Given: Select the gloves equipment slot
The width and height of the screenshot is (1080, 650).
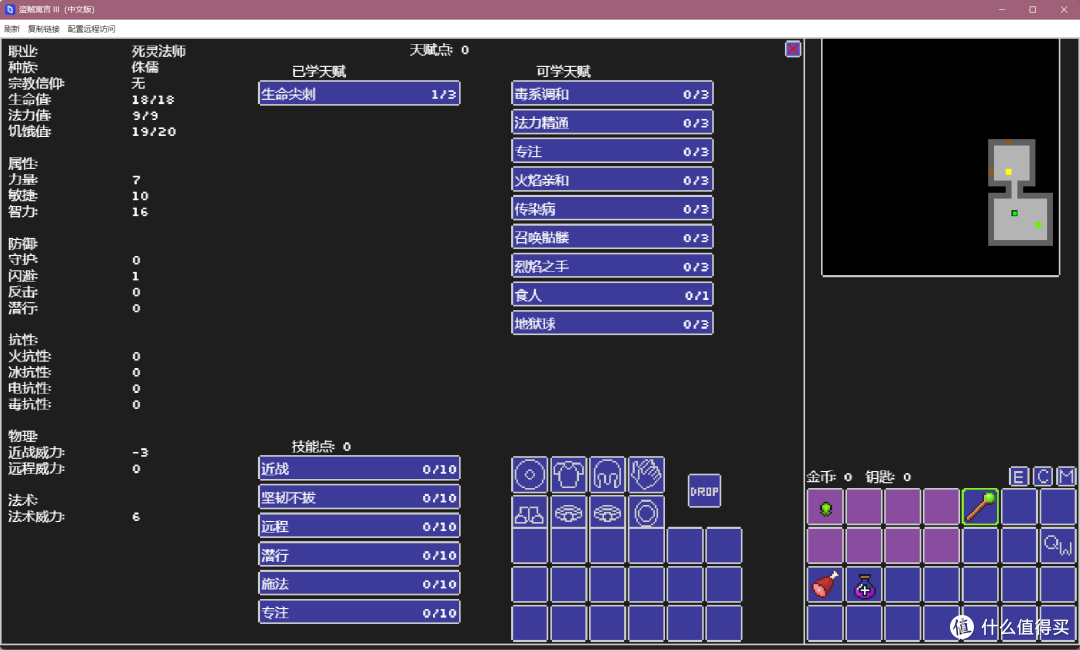Looking at the screenshot, I should point(646,474).
